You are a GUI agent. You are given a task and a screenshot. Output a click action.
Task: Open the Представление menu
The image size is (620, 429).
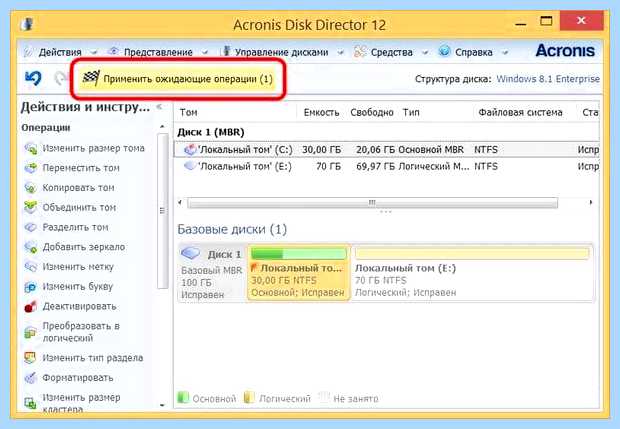[x=158, y=52]
